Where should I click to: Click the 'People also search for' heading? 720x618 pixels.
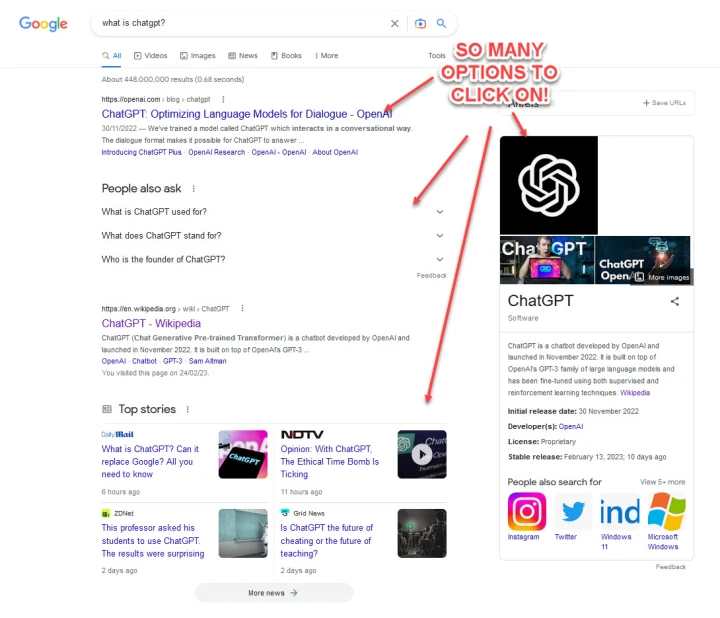point(554,482)
